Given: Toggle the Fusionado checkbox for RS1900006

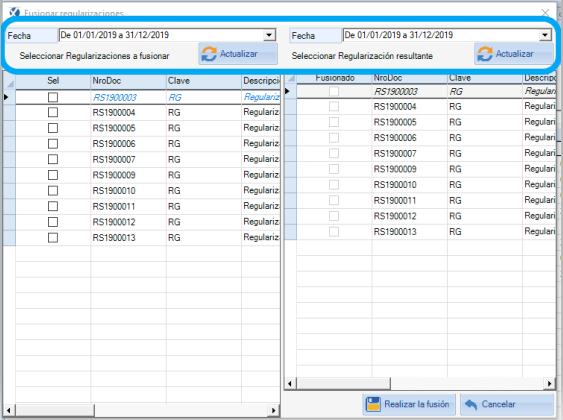Looking at the screenshot, I should point(334,138).
